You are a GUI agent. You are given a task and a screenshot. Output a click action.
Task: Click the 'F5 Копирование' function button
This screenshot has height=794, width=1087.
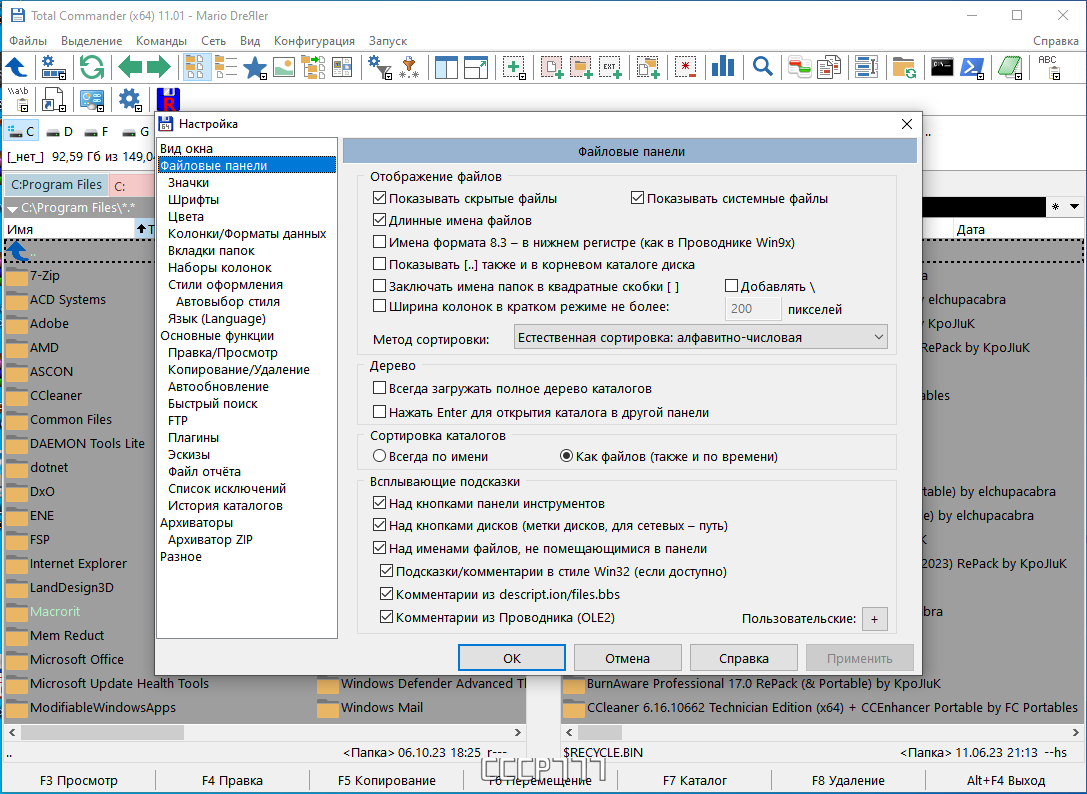387,781
